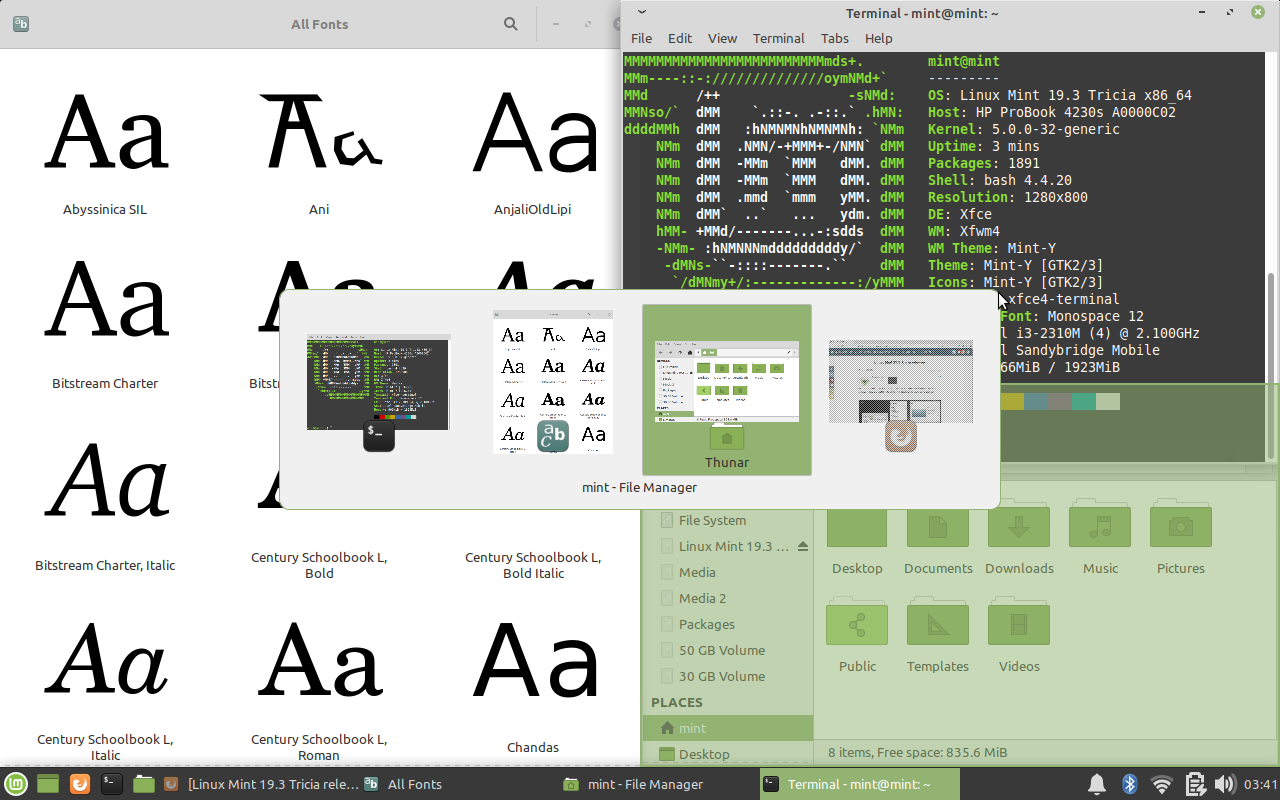The height and width of the screenshot is (800, 1280).
Task: Select Media in the File Manager sidebar
Action: pyautogui.click(x=728, y=572)
